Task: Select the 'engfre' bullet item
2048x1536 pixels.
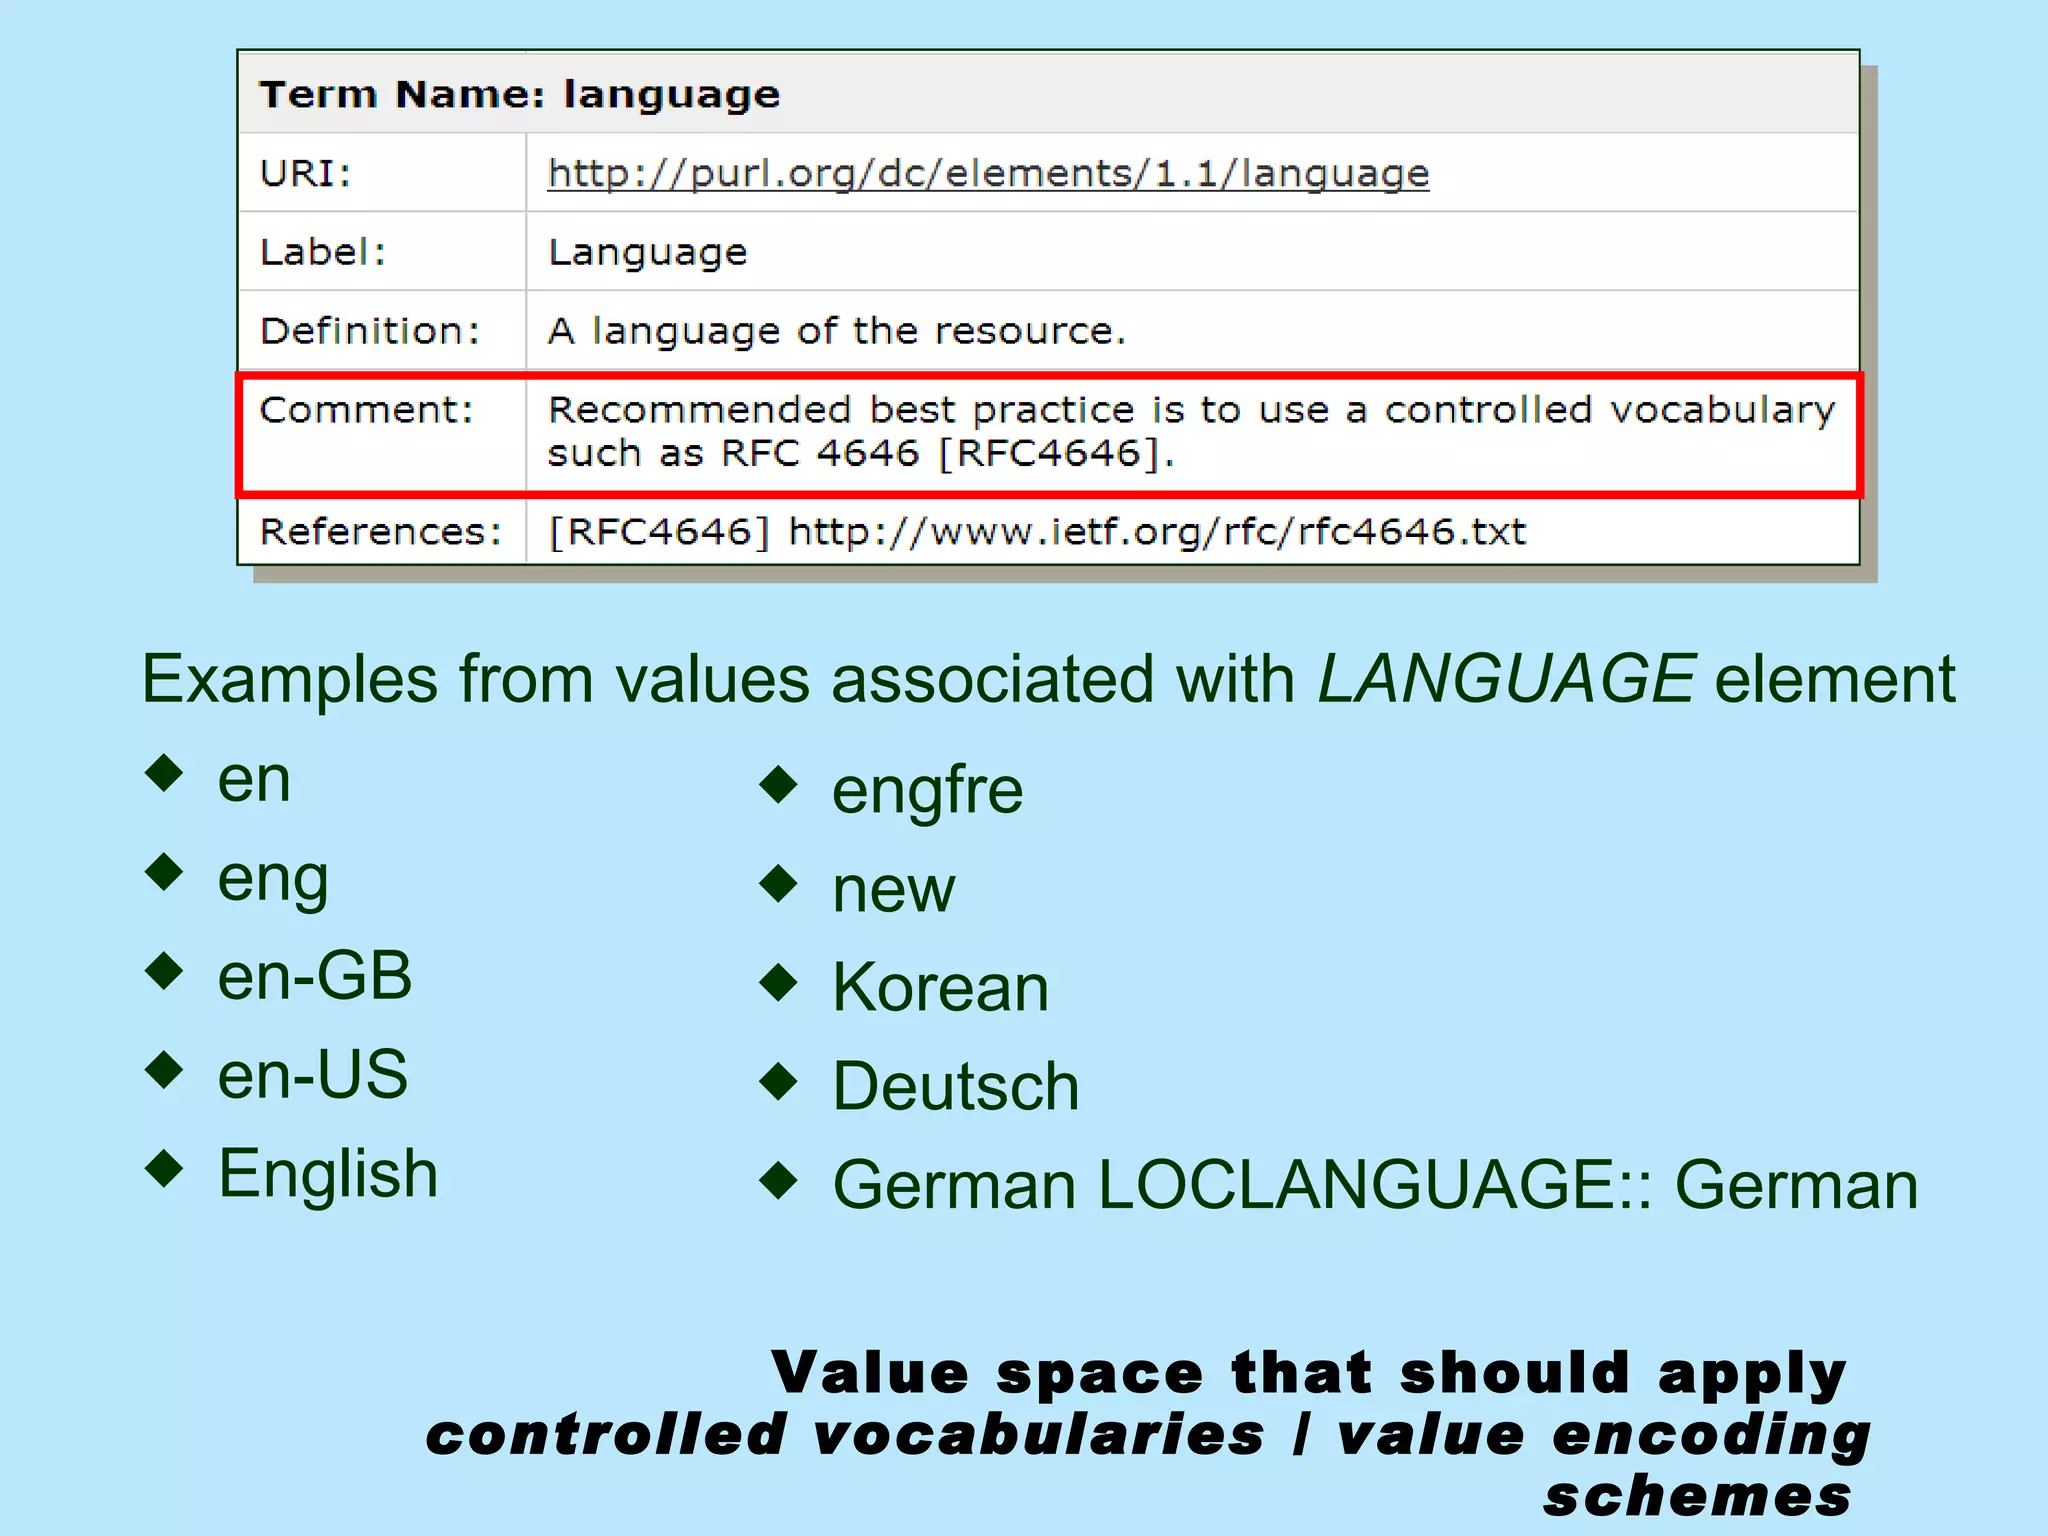Action: pos(928,792)
